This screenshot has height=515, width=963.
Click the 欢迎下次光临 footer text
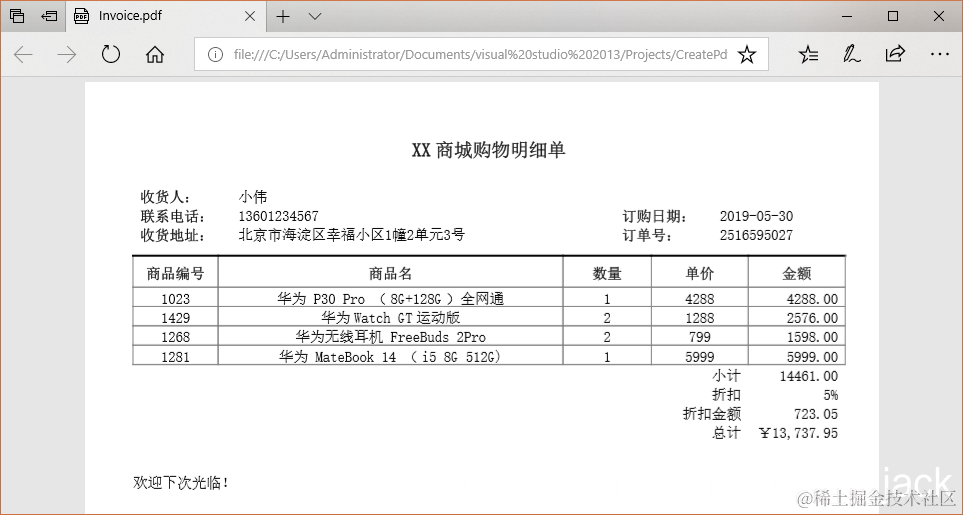point(181,483)
